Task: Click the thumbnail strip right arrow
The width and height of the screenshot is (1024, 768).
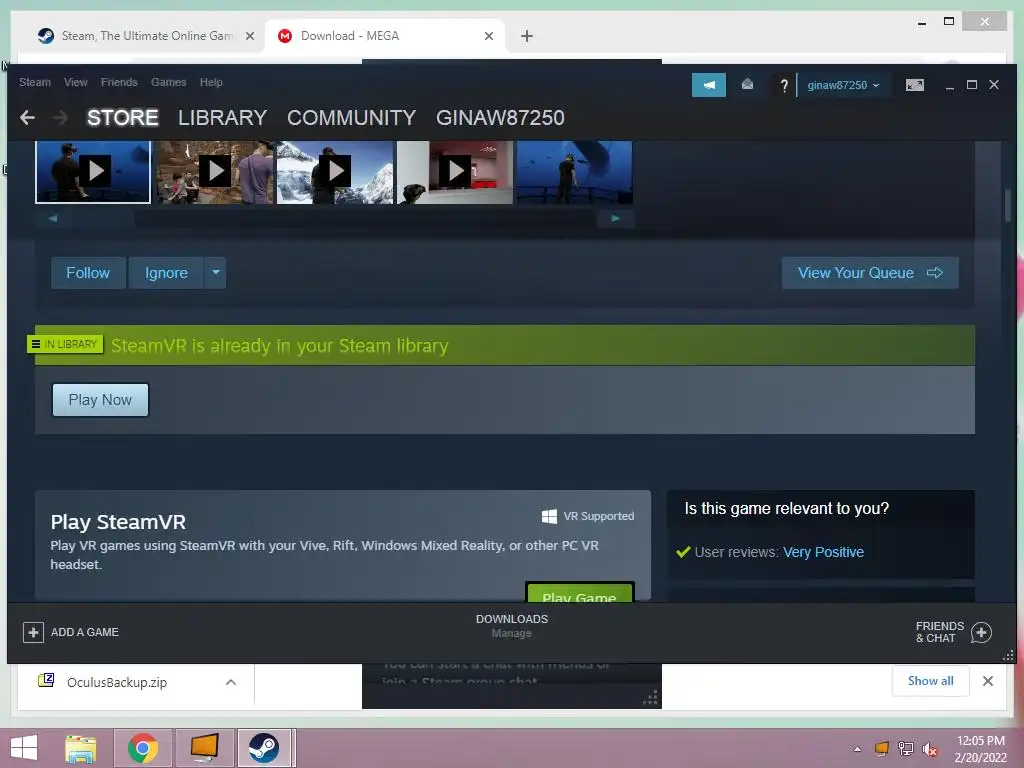Action: point(615,218)
